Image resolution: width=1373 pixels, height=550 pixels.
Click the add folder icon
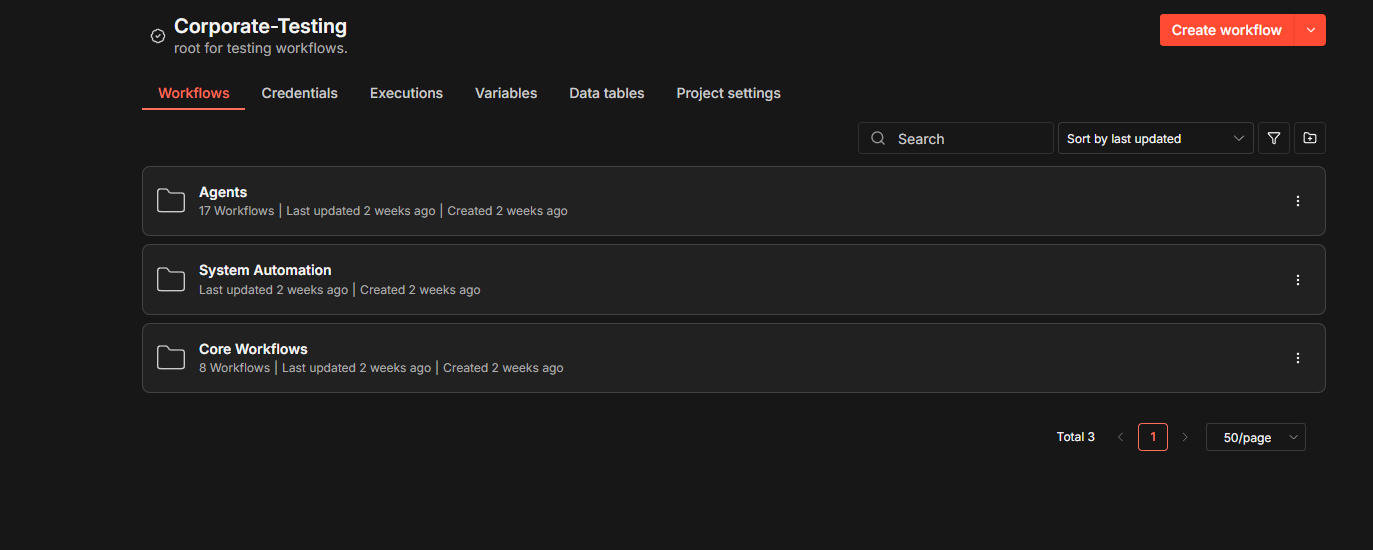point(1310,139)
